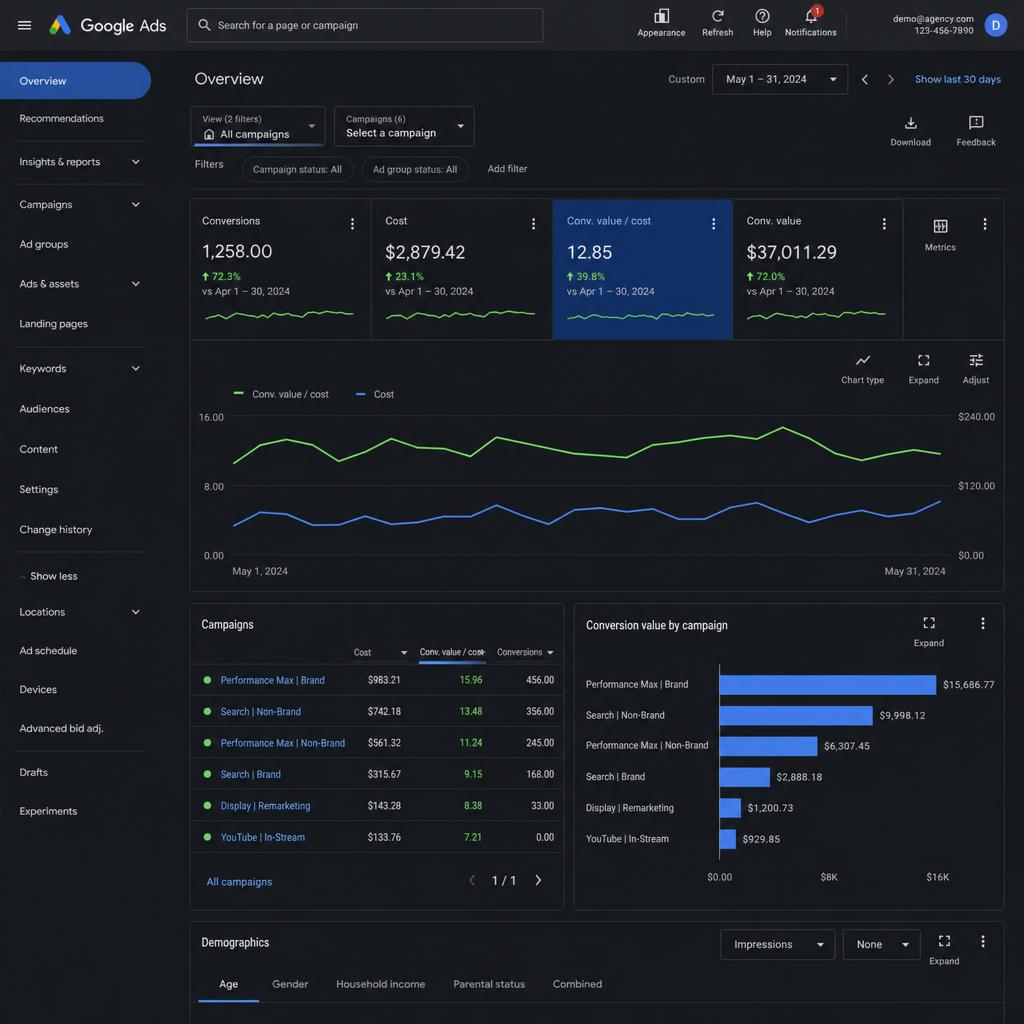Go to previous date range
The width and height of the screenshot is (1024, 1024).
click(865, 80)
